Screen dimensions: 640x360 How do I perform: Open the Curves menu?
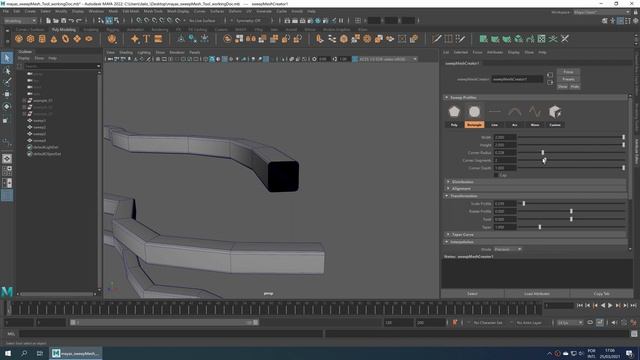(x=199, y=11)
